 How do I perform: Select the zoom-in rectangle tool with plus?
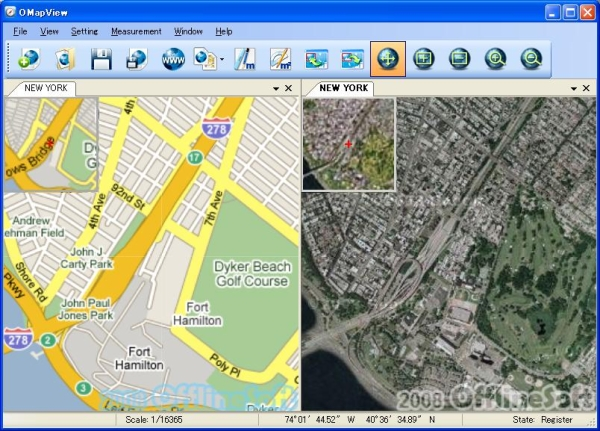tap(424, 59)
